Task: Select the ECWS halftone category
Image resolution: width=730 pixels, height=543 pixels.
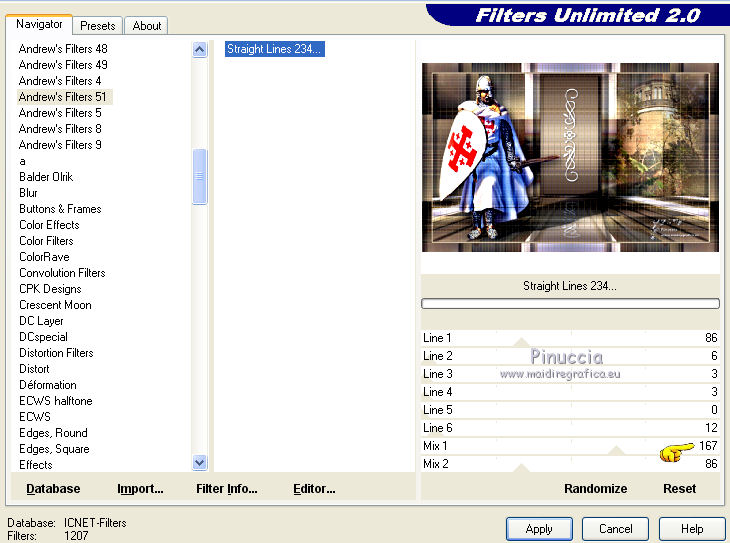Action: [x=56, y=401]
